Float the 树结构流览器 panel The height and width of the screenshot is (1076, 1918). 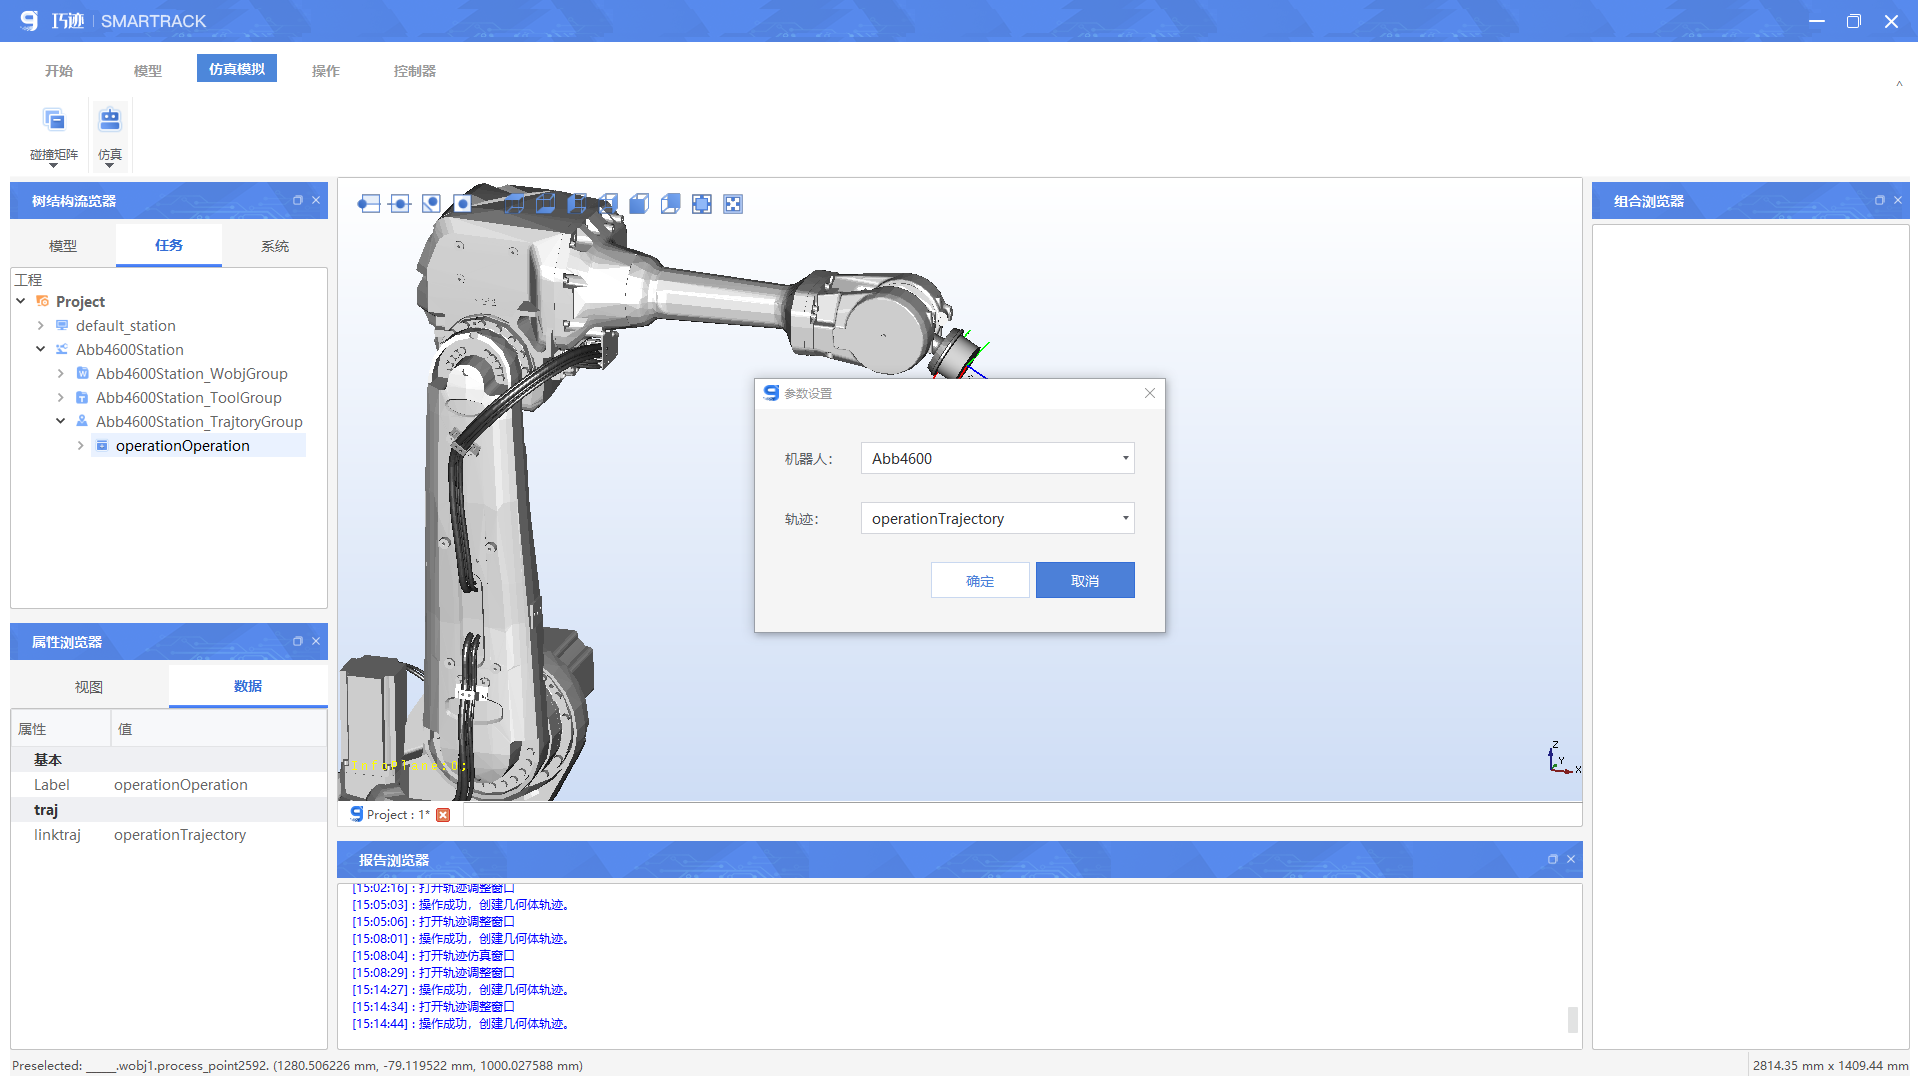point(298,200)
